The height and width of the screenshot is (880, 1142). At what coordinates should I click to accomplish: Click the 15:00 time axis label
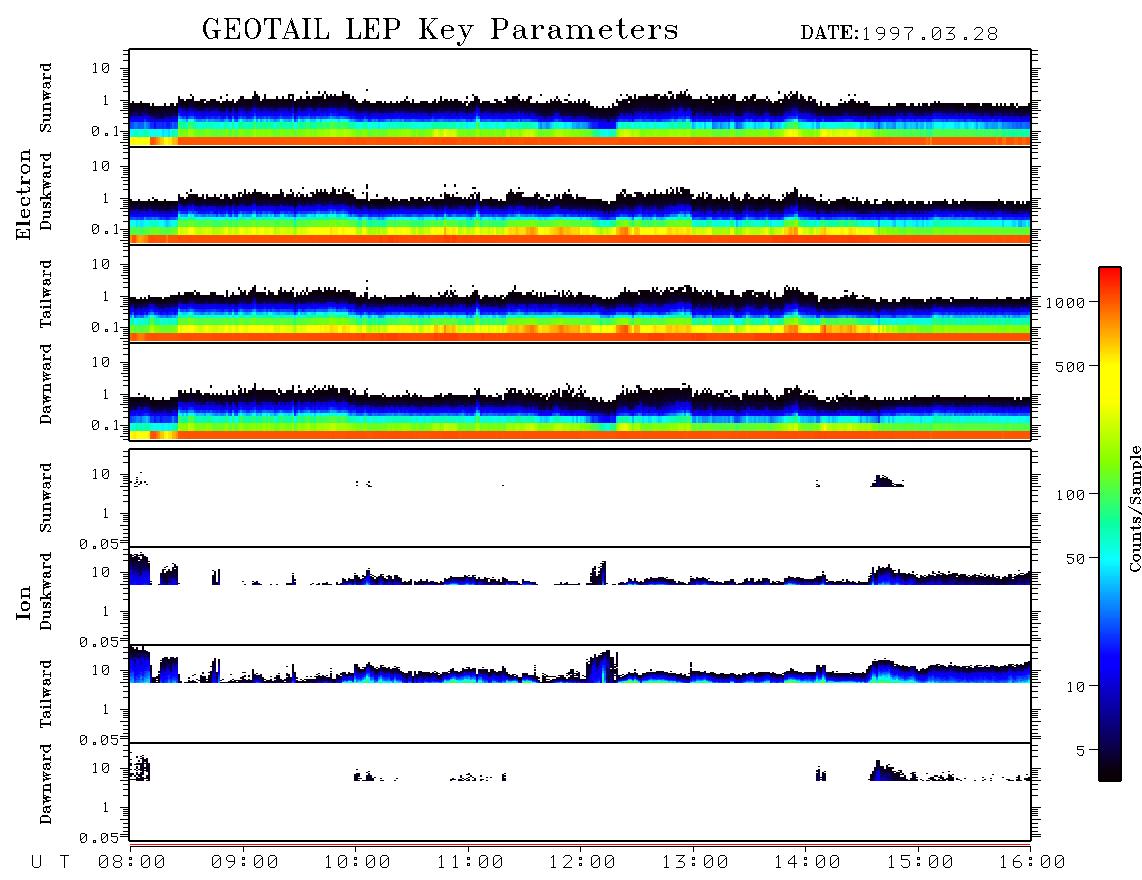920,862
